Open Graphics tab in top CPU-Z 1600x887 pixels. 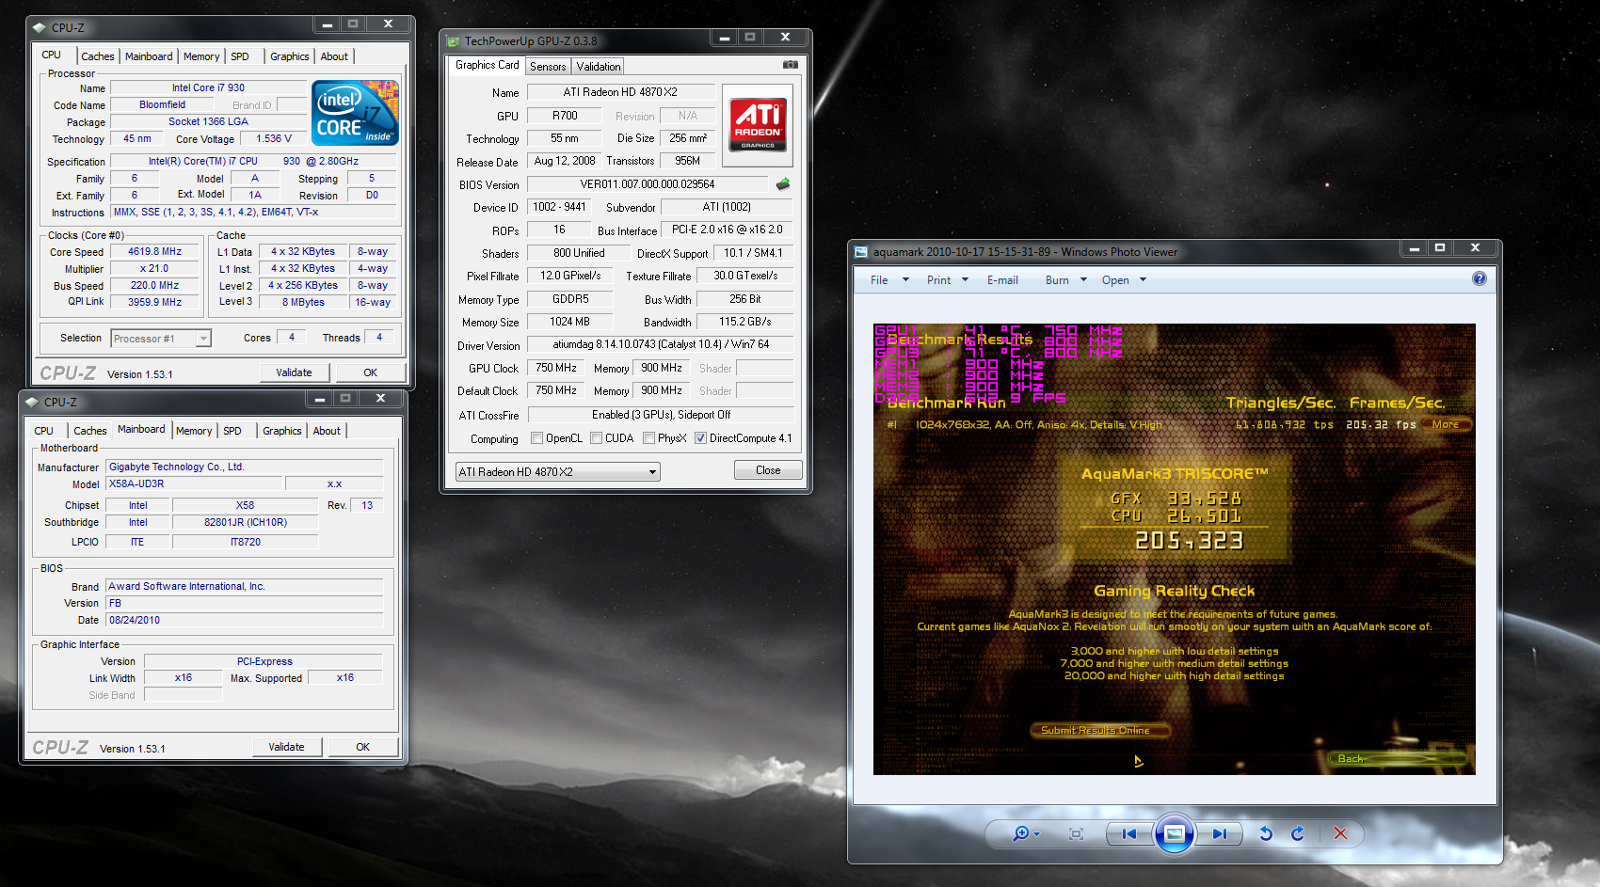click(289, 56)
